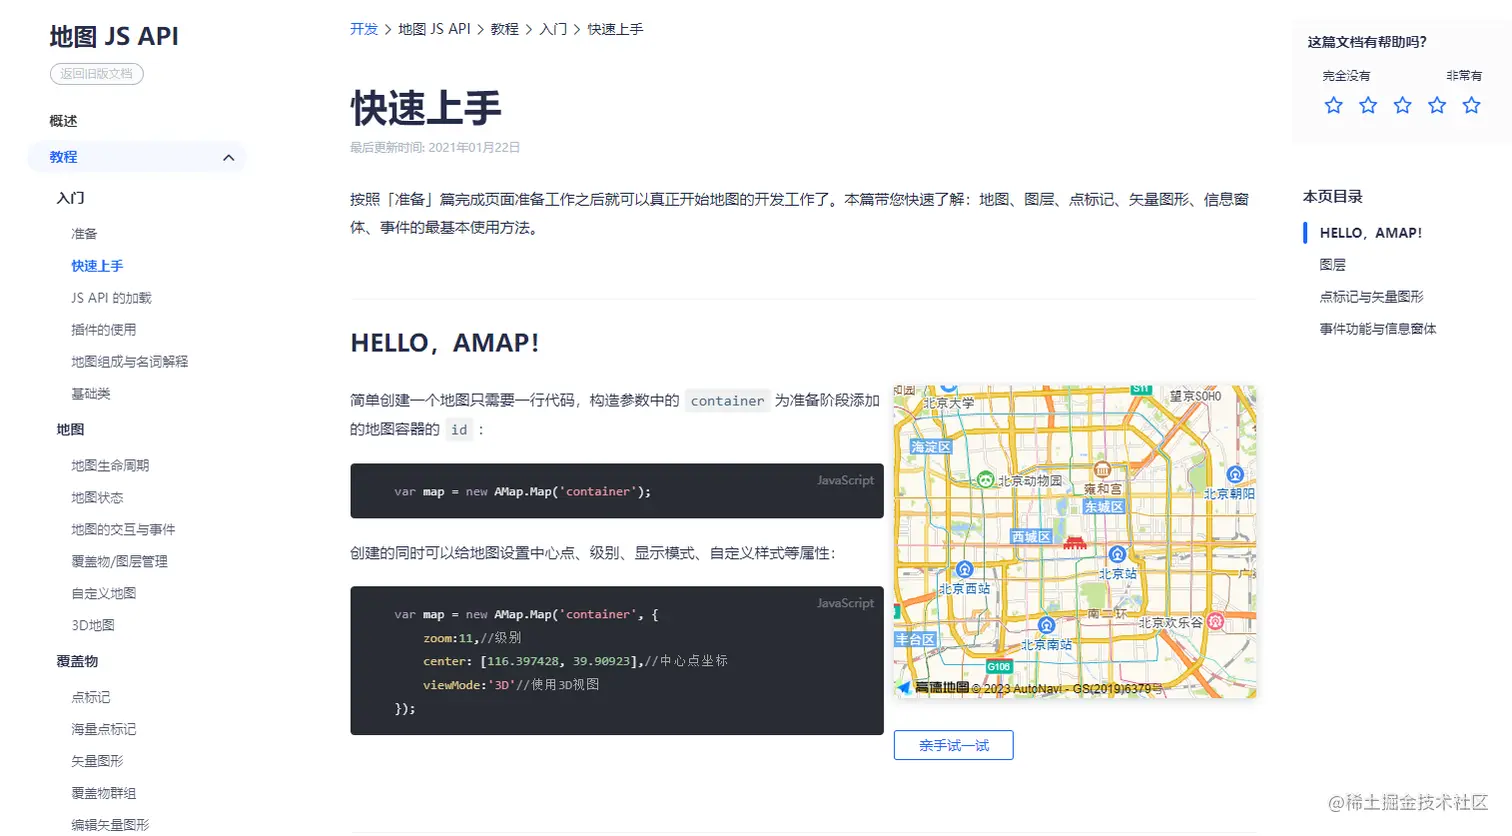The height and width of the screenshot is (836, 1512).
Task: Click 地图 JS API breadcrumb
Action: pos(434,29)
